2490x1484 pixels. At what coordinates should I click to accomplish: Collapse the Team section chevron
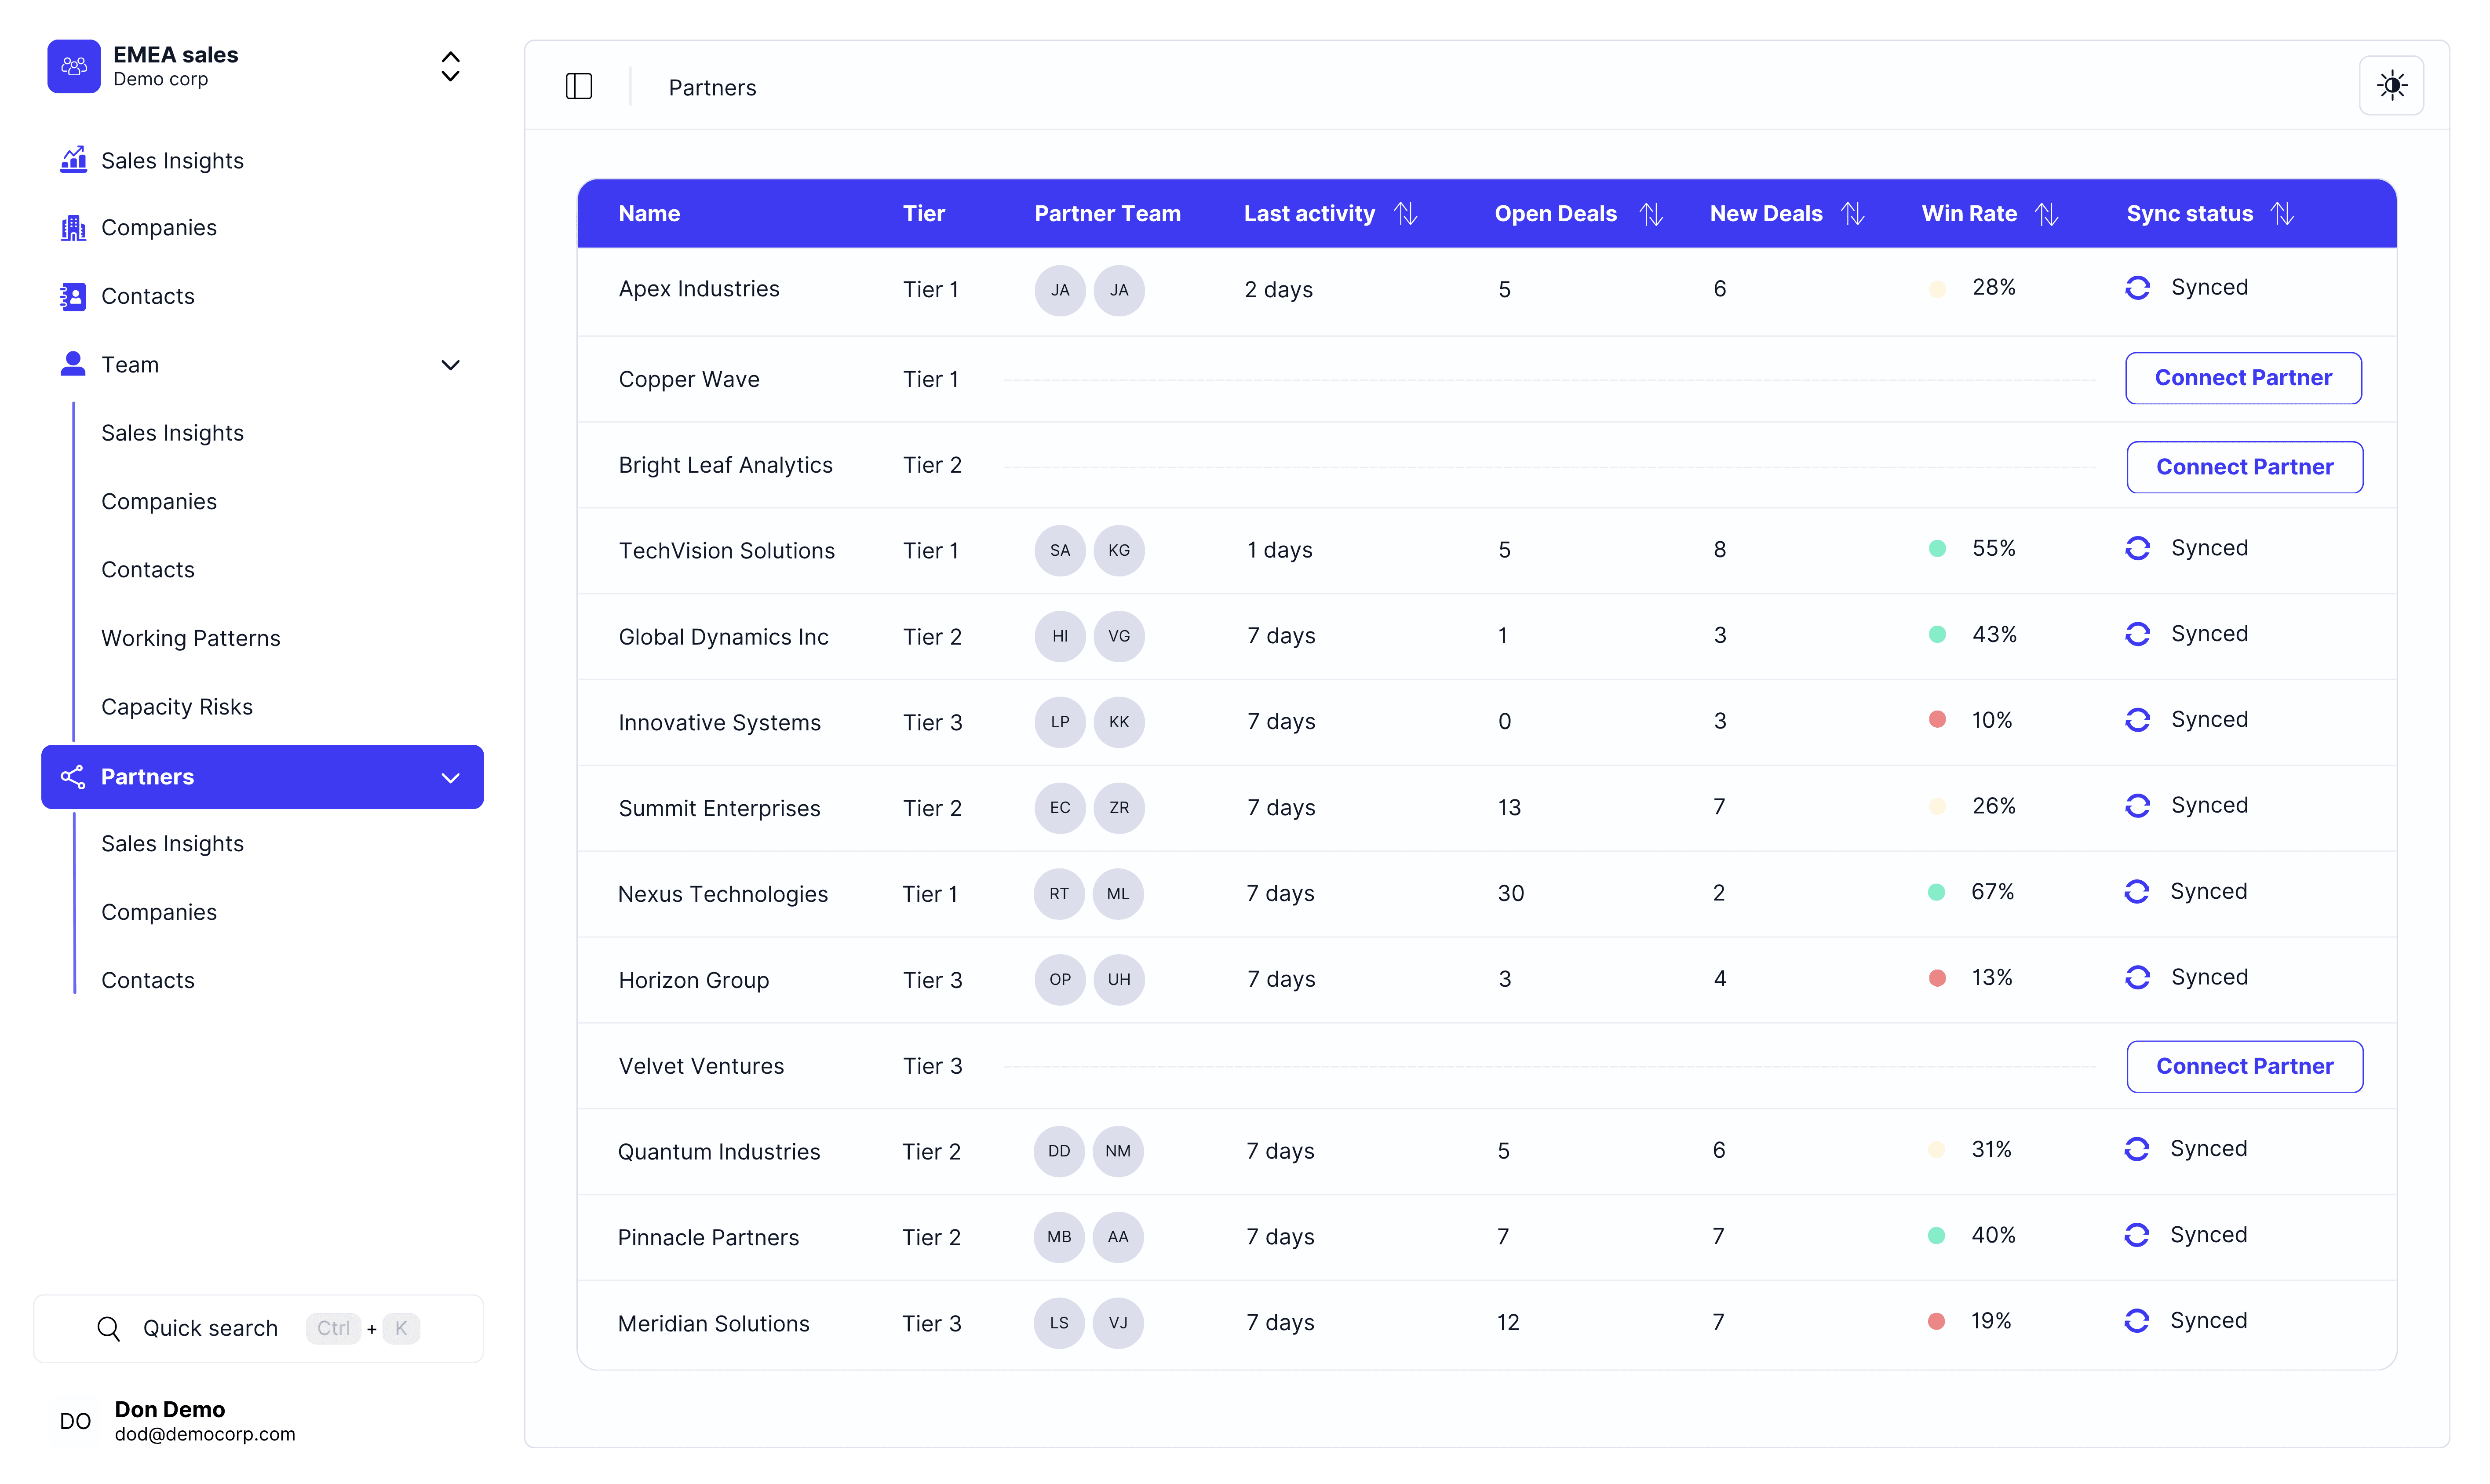450,365
